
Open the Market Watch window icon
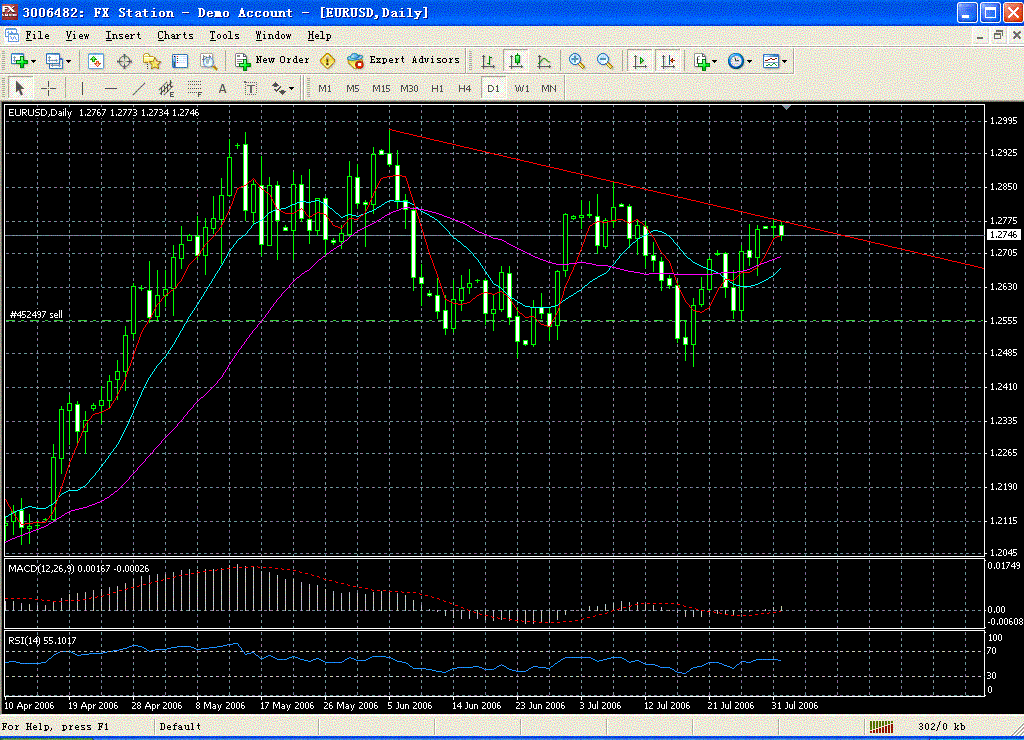coord(96,61)
